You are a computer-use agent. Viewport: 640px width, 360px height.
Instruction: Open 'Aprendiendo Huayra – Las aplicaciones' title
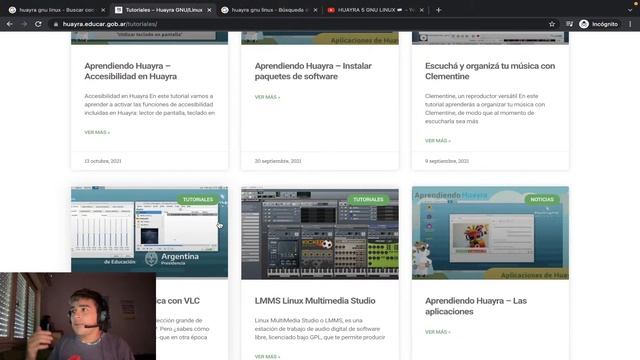click(476, 306)
